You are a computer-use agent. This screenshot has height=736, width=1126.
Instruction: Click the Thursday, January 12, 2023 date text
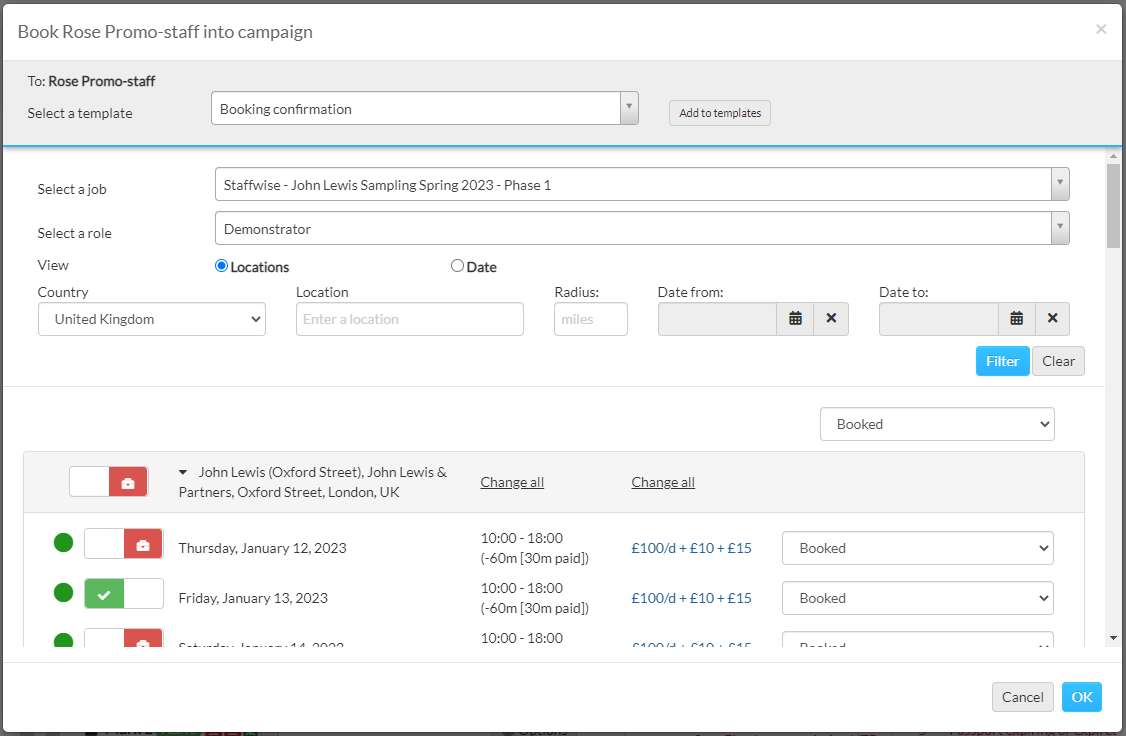tap(262, 548)
